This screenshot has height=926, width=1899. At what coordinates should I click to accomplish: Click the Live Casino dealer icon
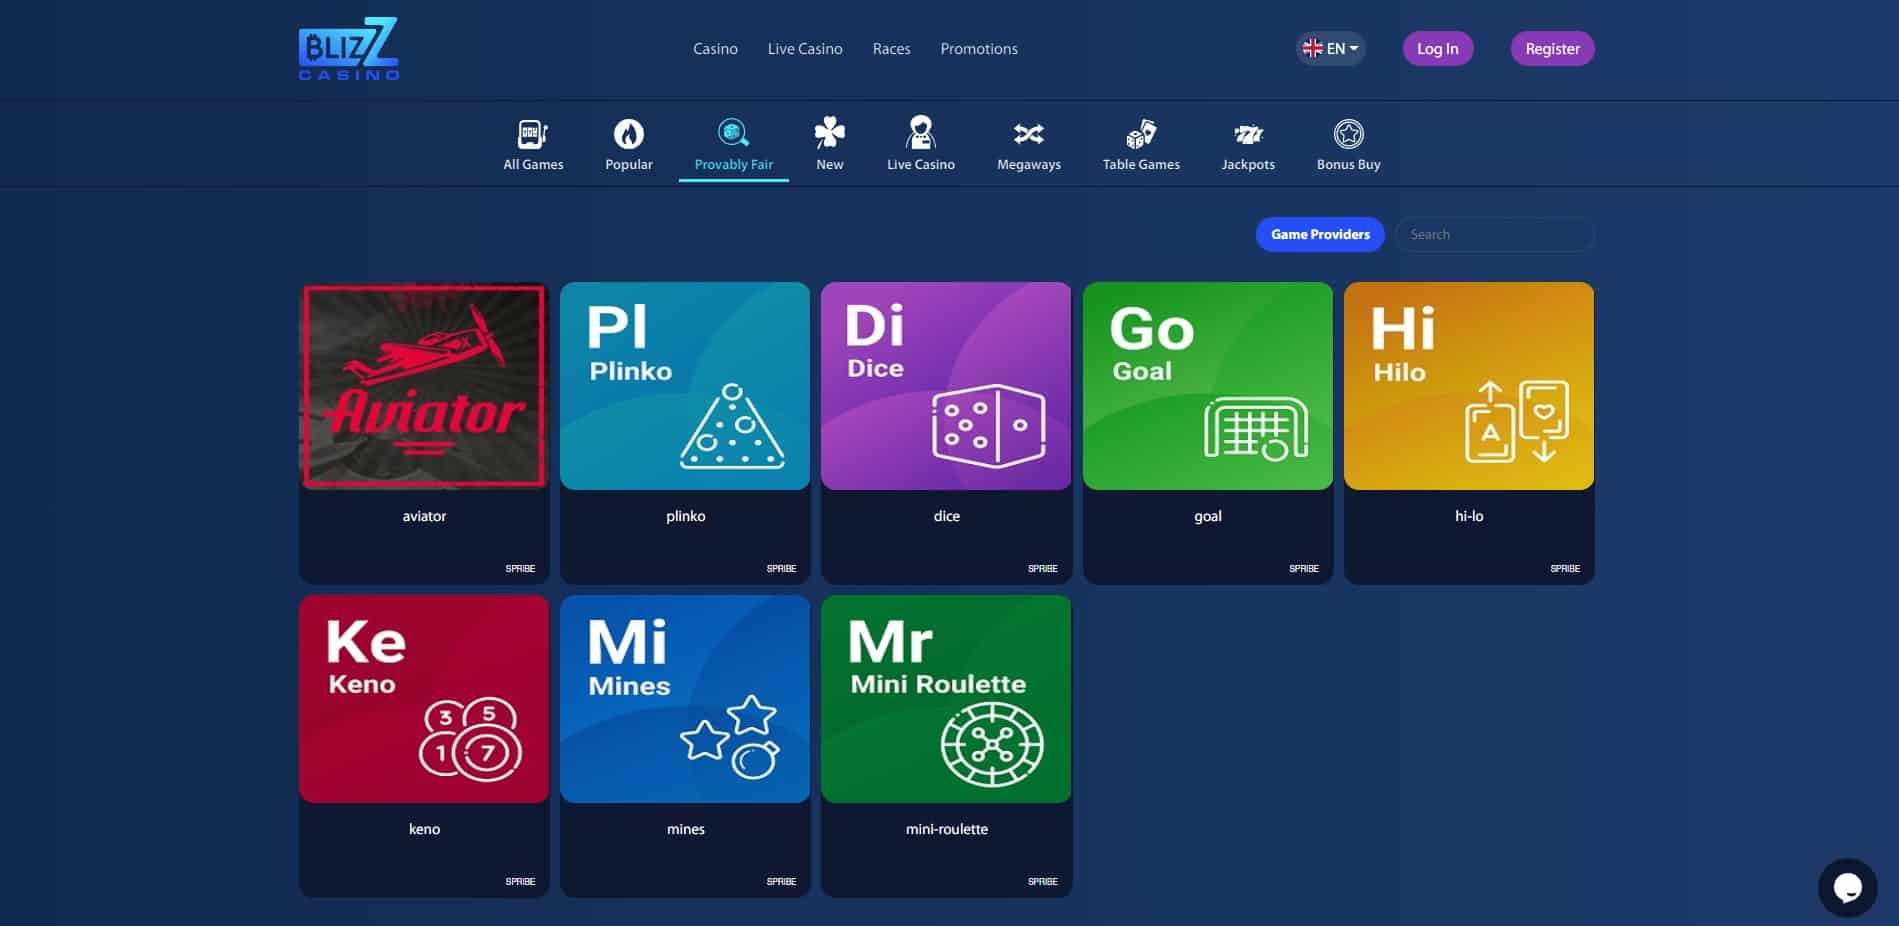(x=920, y=133)
